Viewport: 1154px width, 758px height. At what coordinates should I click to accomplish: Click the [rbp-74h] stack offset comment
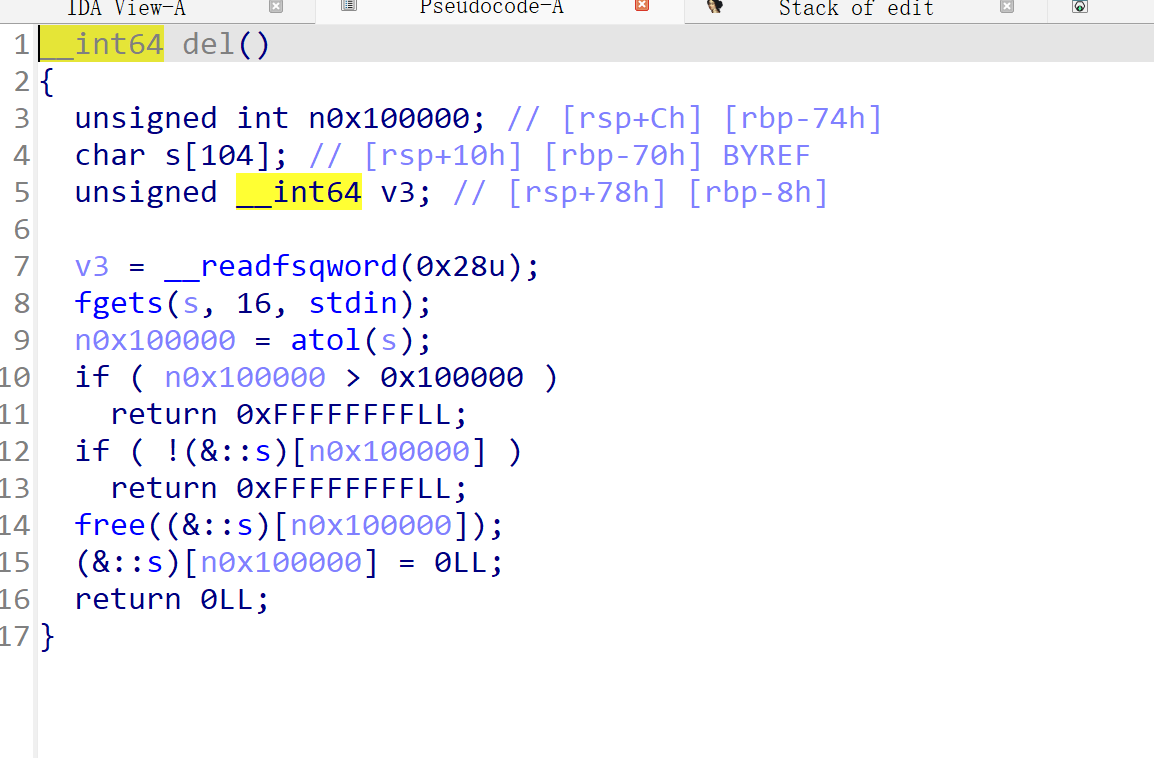tap(802, 118)
